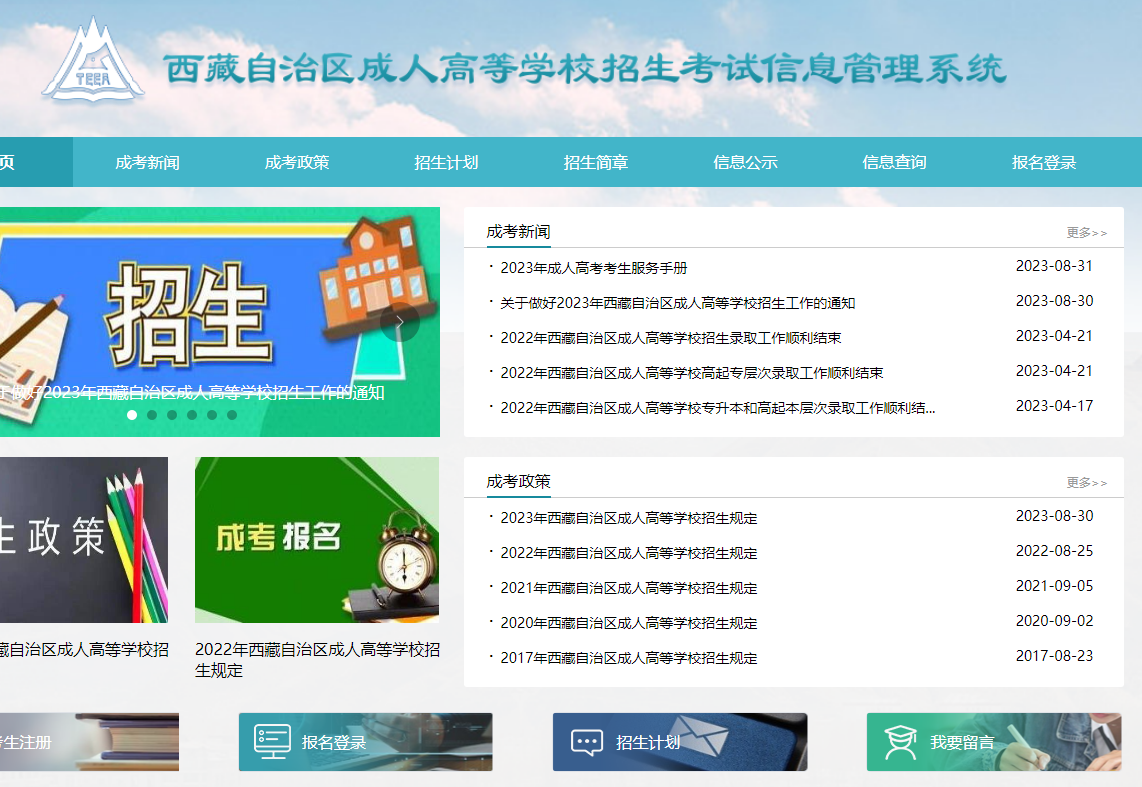Screen dimensions: 1142x787
Task: Click the date 2021-09-05 in policy list
Action: 1054,585
